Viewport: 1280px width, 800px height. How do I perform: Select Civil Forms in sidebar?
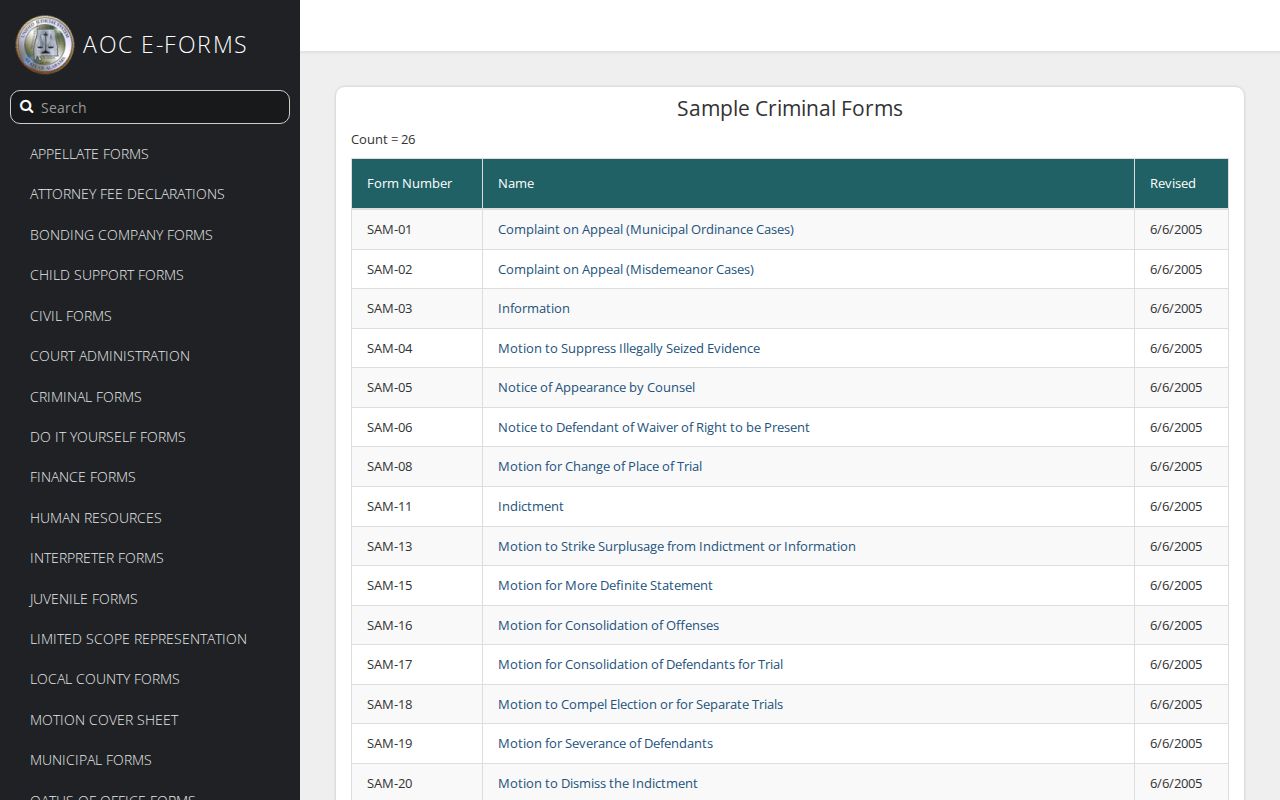click(x=71, y=316)
